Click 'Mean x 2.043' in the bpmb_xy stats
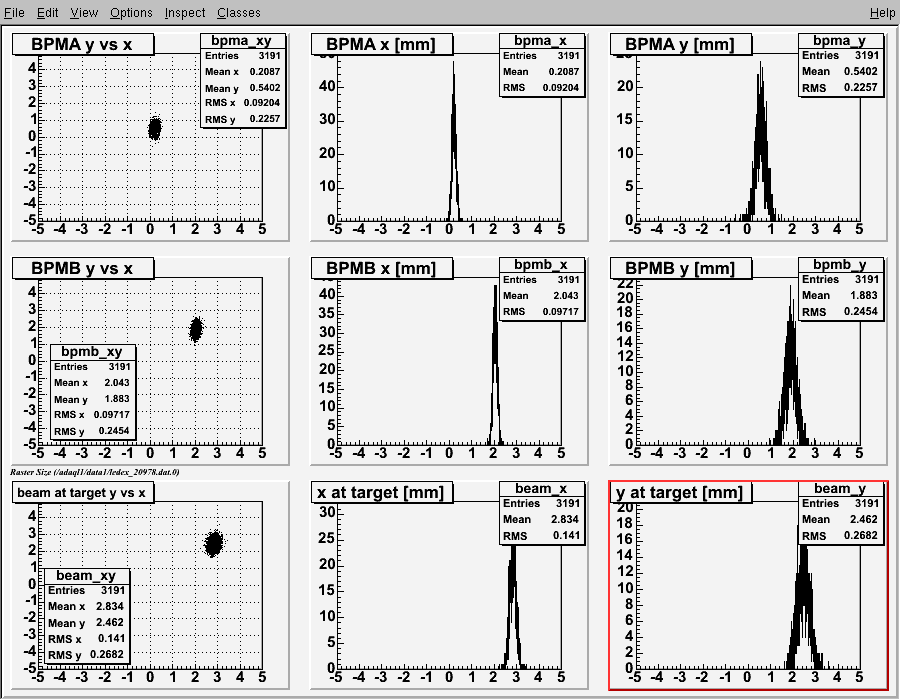Screen dimensions: 900x700 pos(92,383)
